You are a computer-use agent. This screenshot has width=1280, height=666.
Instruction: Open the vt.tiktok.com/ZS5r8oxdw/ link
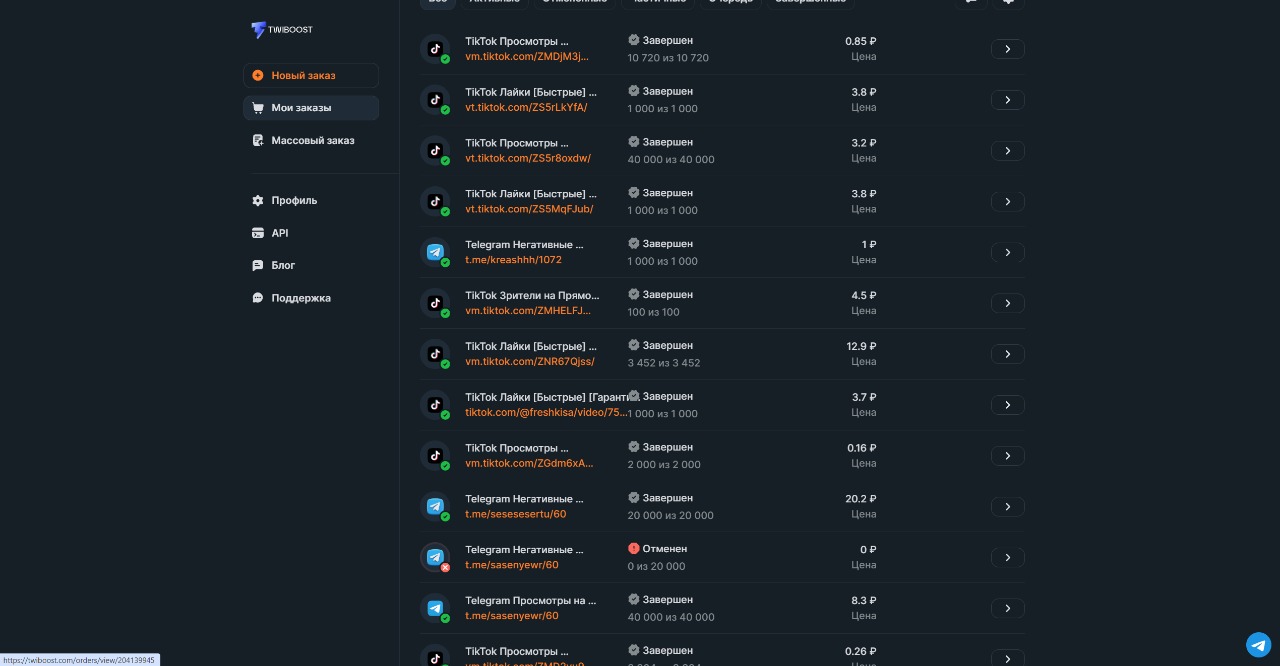click(527, 158)
